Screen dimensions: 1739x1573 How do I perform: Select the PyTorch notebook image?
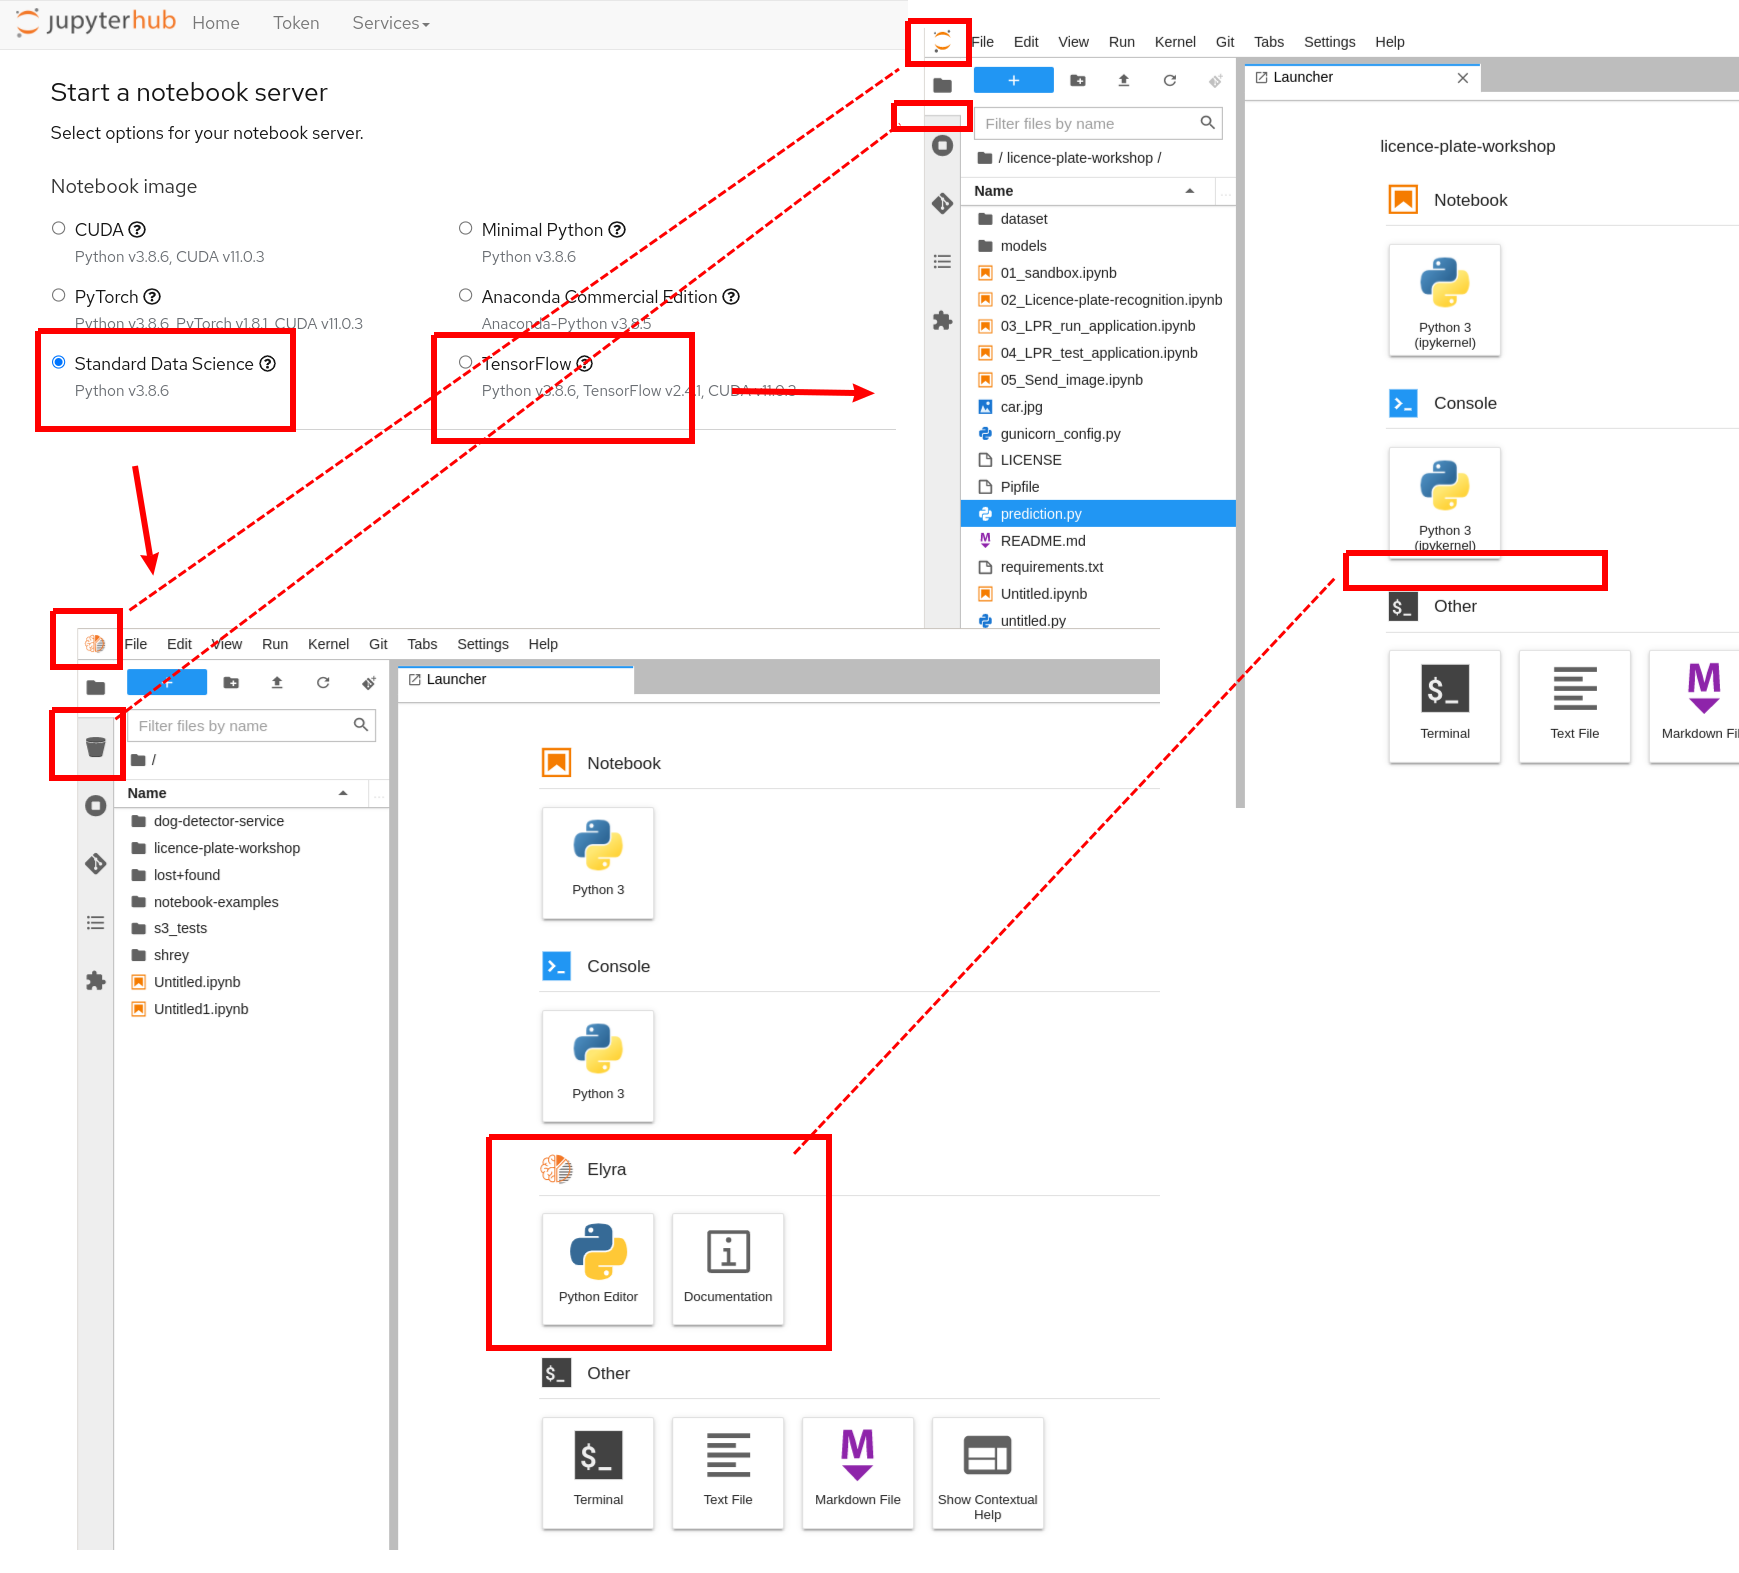(59, 296)
